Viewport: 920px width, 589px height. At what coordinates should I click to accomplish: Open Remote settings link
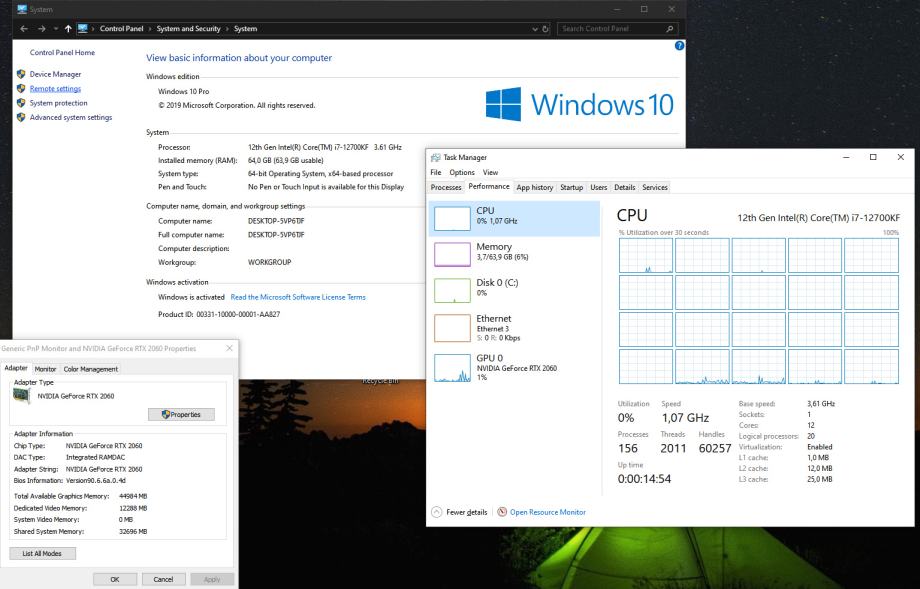click(55, 89)
